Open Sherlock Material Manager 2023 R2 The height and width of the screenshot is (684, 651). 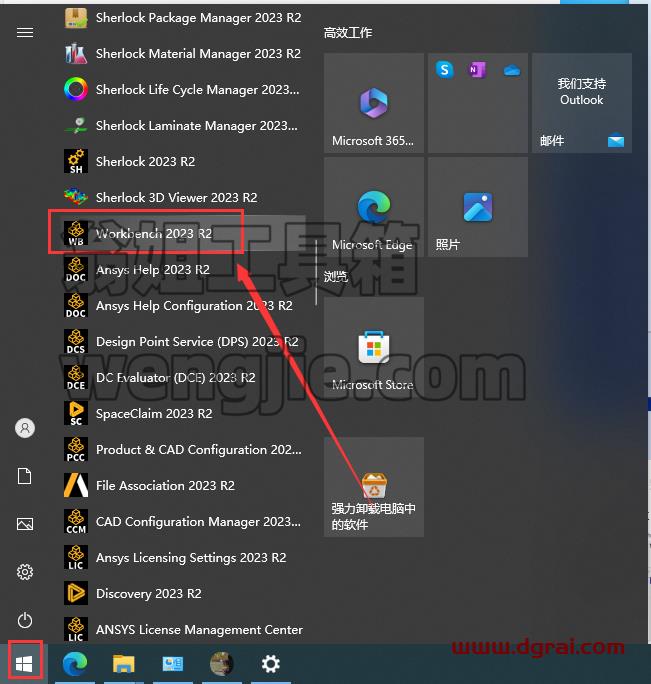182,54
